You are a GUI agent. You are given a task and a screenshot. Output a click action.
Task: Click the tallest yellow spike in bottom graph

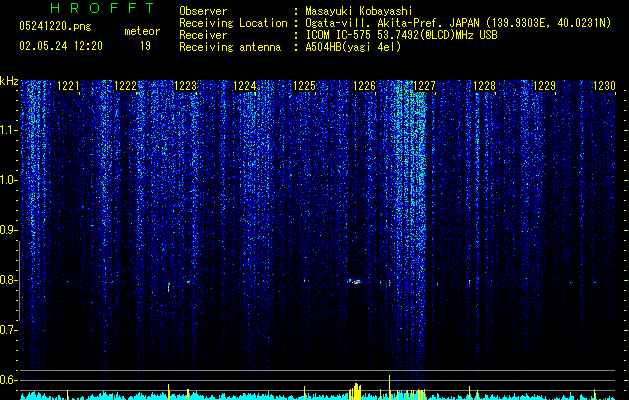(389, 387)
